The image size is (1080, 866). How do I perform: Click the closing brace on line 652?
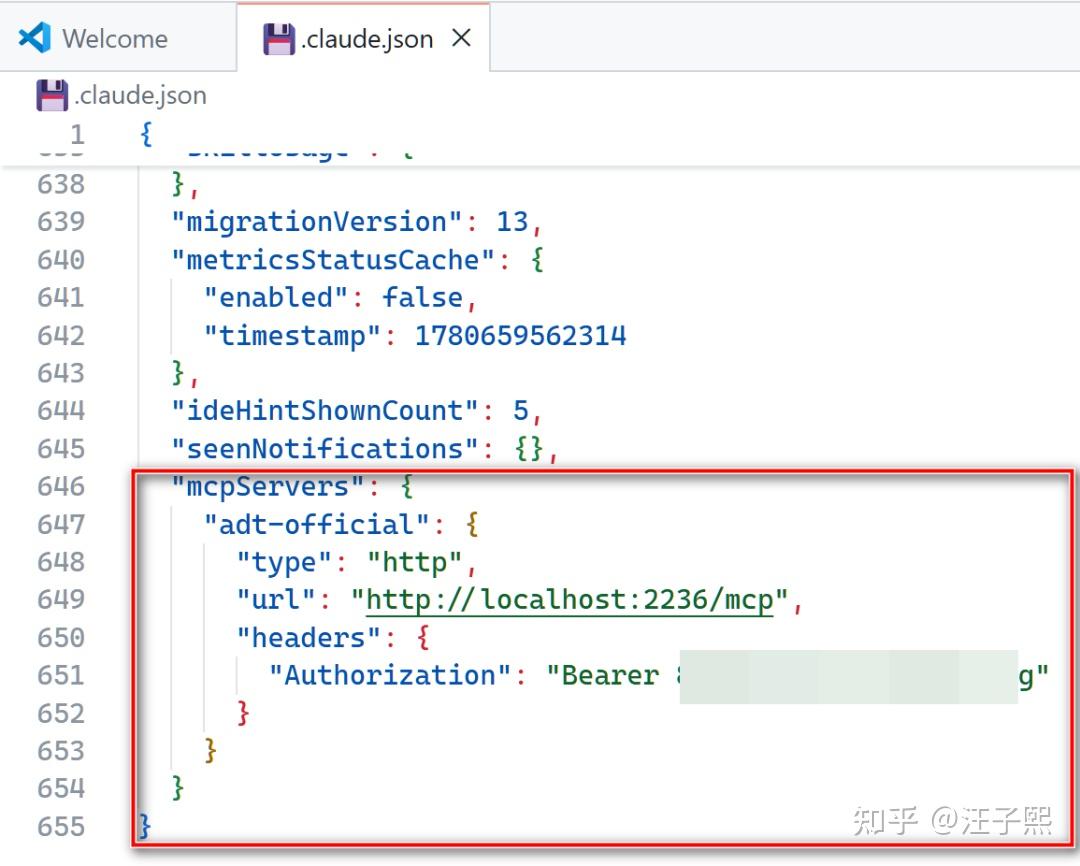(242, 712)
